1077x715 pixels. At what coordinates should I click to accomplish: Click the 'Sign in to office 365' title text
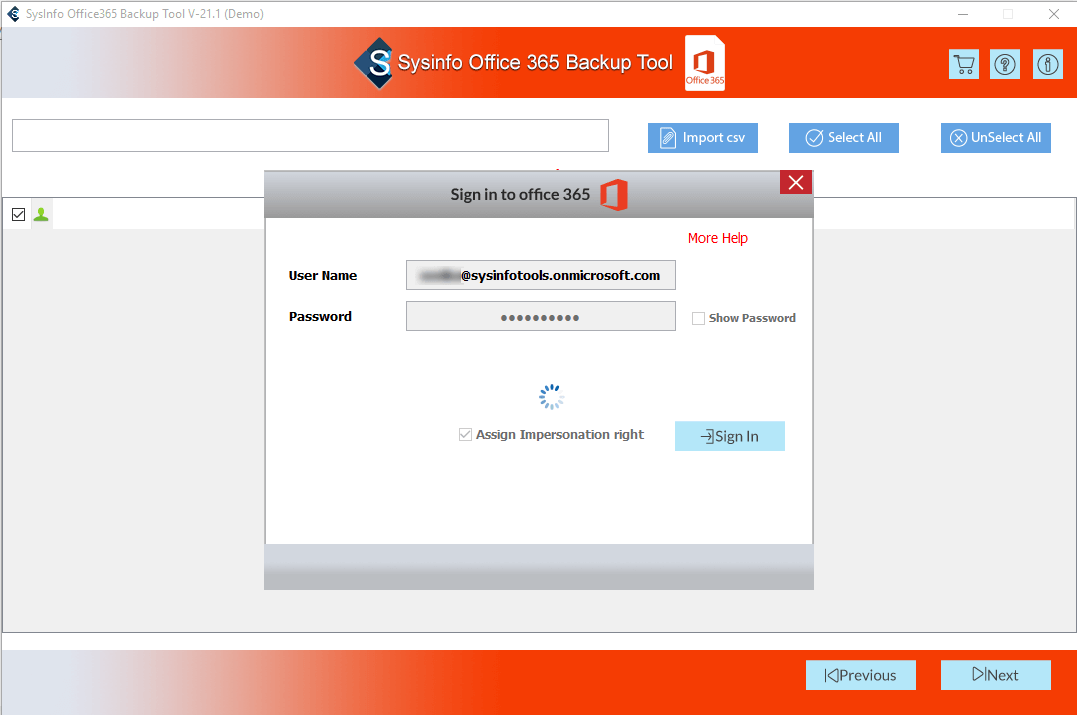(x=520, y=195)
